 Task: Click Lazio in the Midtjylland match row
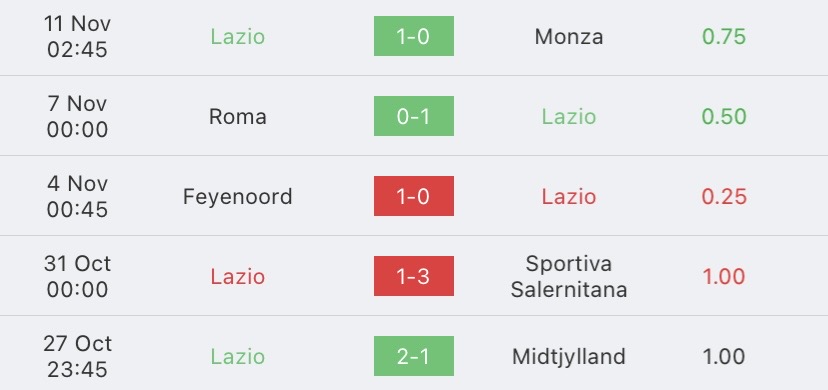coord(238,357)
